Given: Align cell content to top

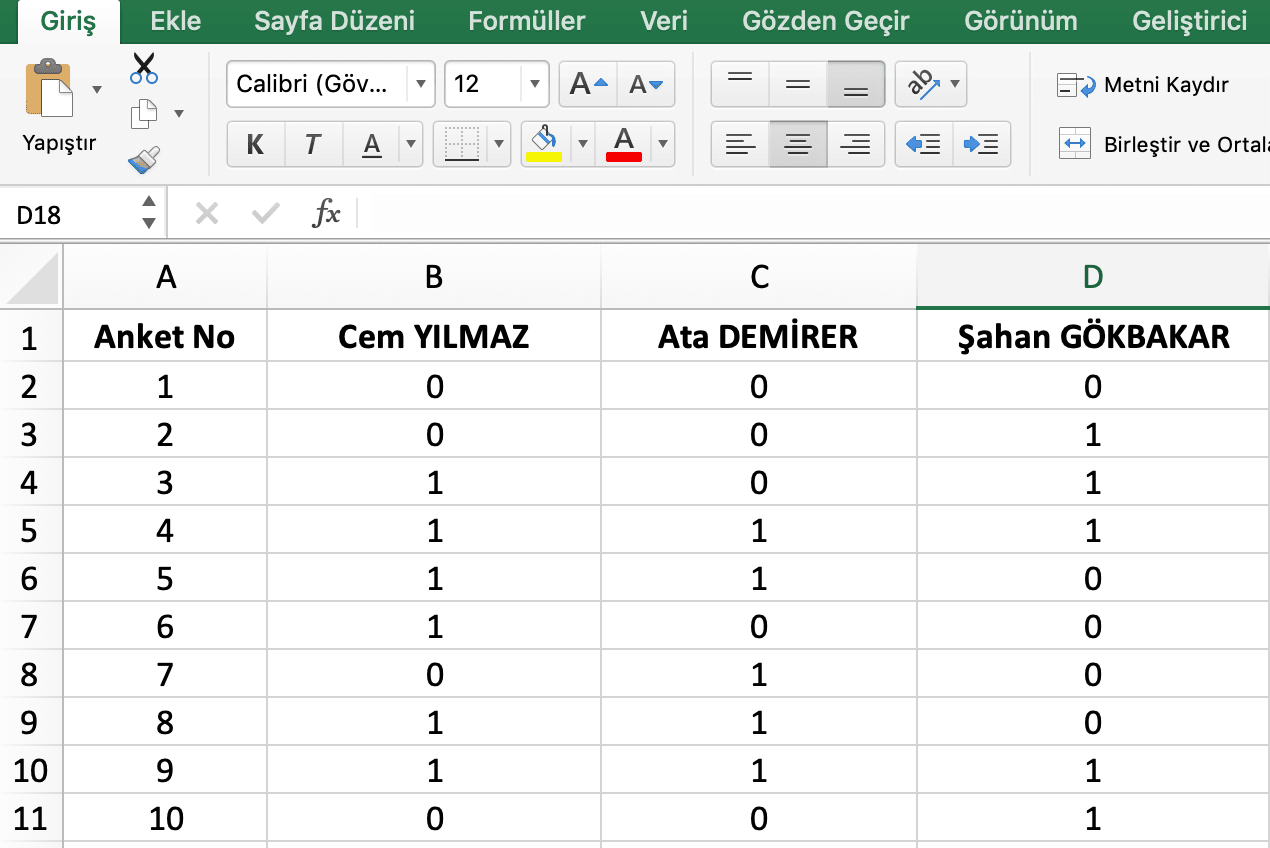Looking at the screenshot, I should 740,85.
